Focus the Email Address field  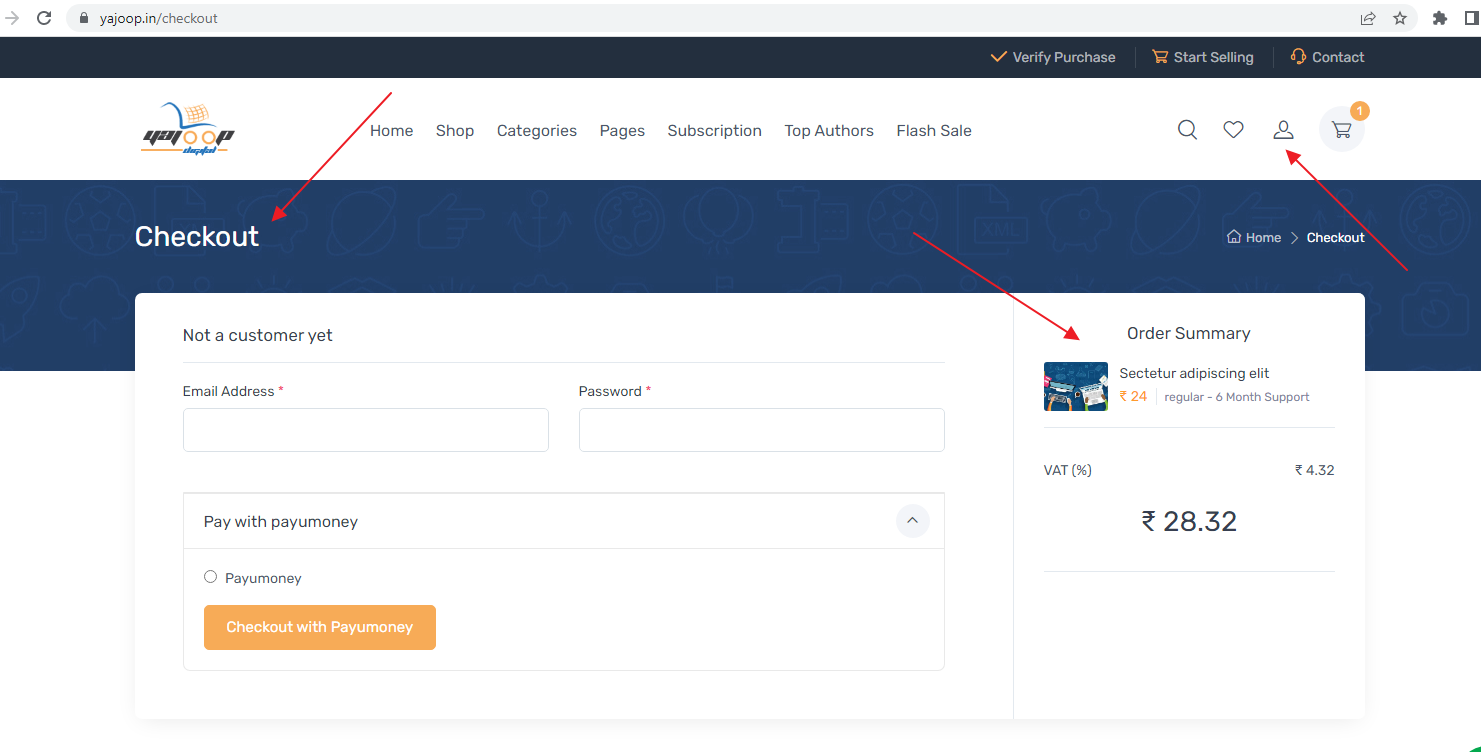point(366,430)
